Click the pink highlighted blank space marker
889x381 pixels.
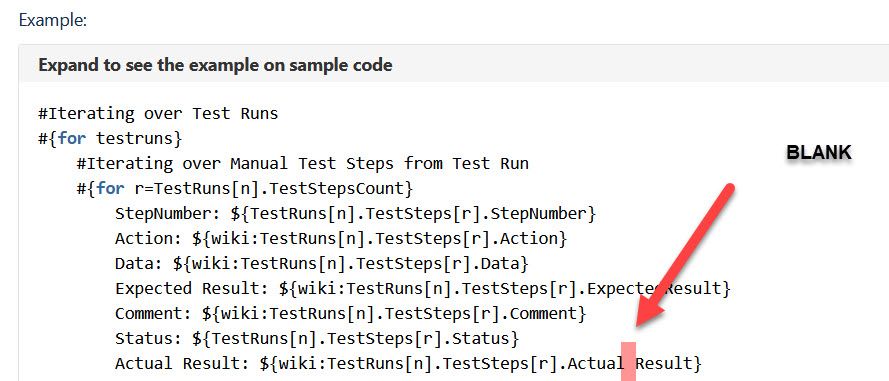point(629,361)
